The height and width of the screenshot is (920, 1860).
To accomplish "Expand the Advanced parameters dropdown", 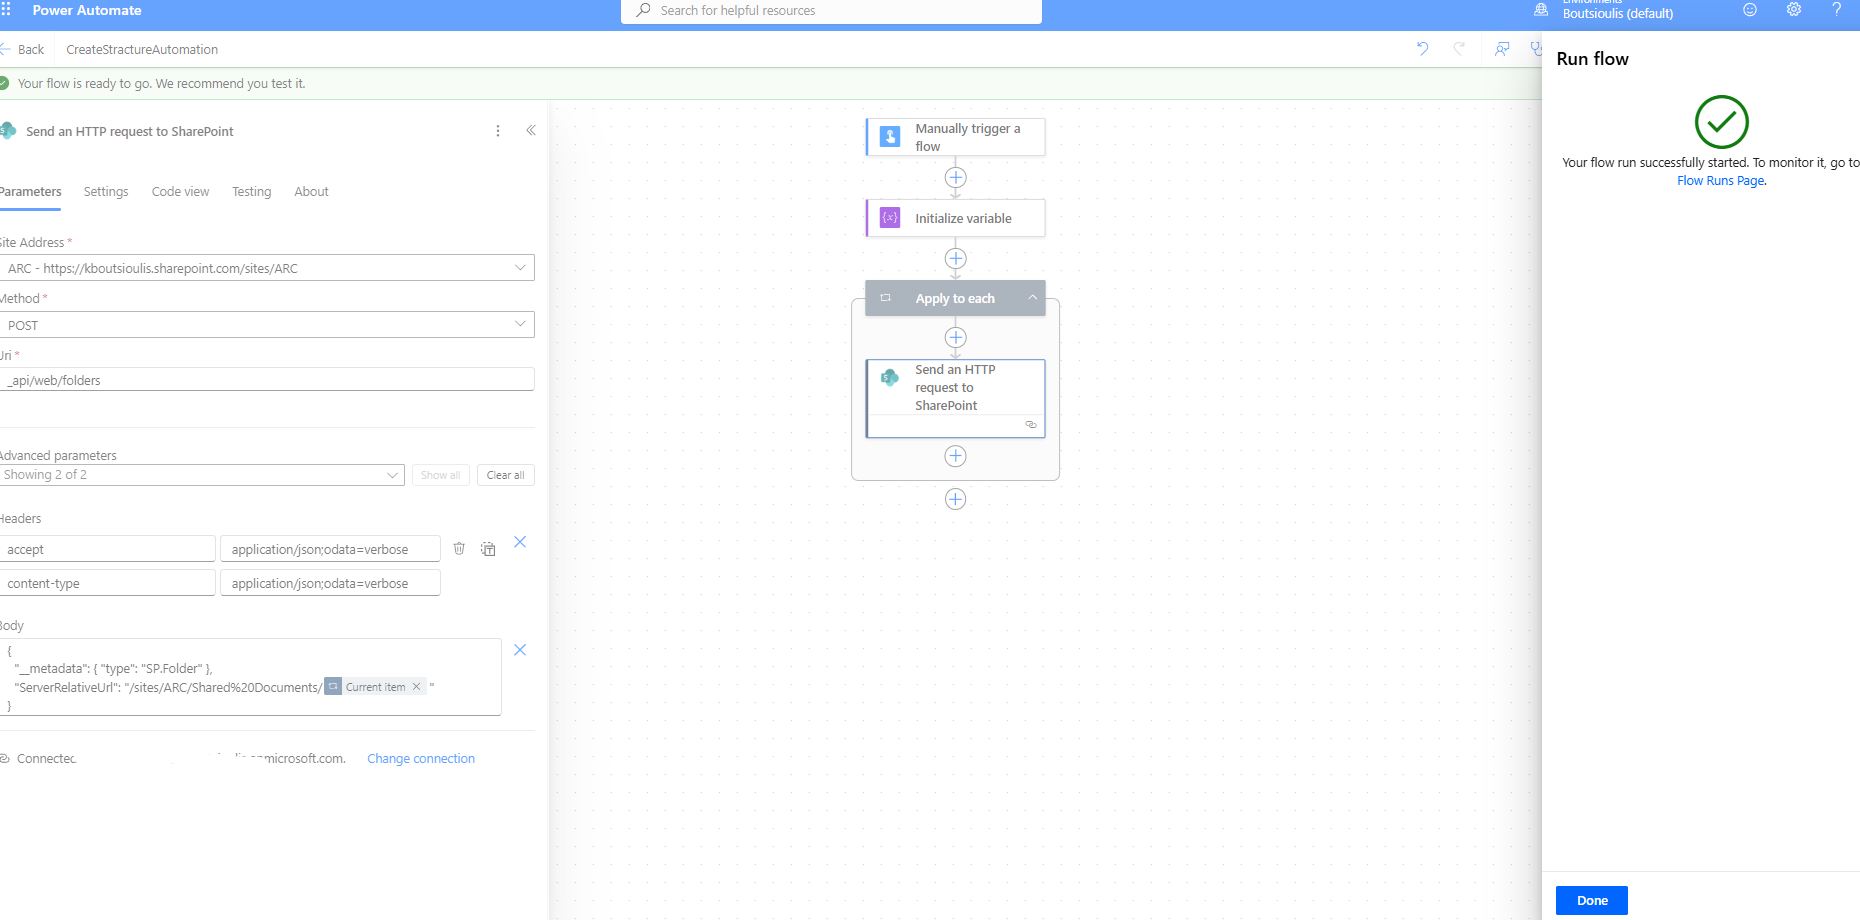I will [x=392, y=475].
